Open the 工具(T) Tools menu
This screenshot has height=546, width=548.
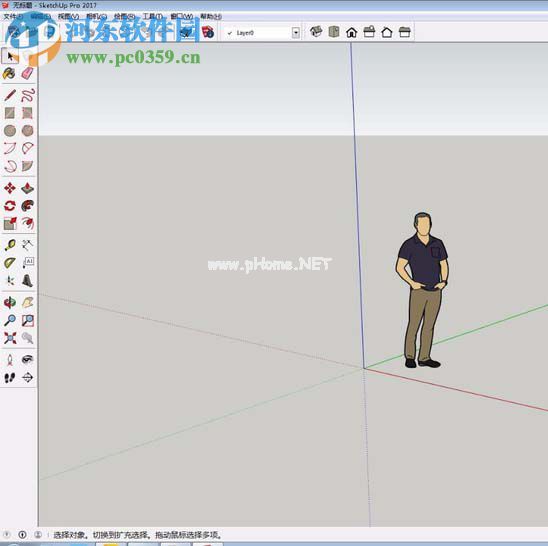coord(153,16)
